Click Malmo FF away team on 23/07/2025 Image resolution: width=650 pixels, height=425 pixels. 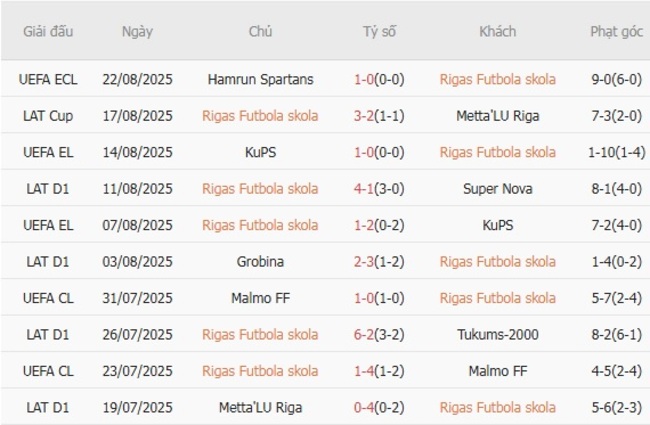click(497, 371)
